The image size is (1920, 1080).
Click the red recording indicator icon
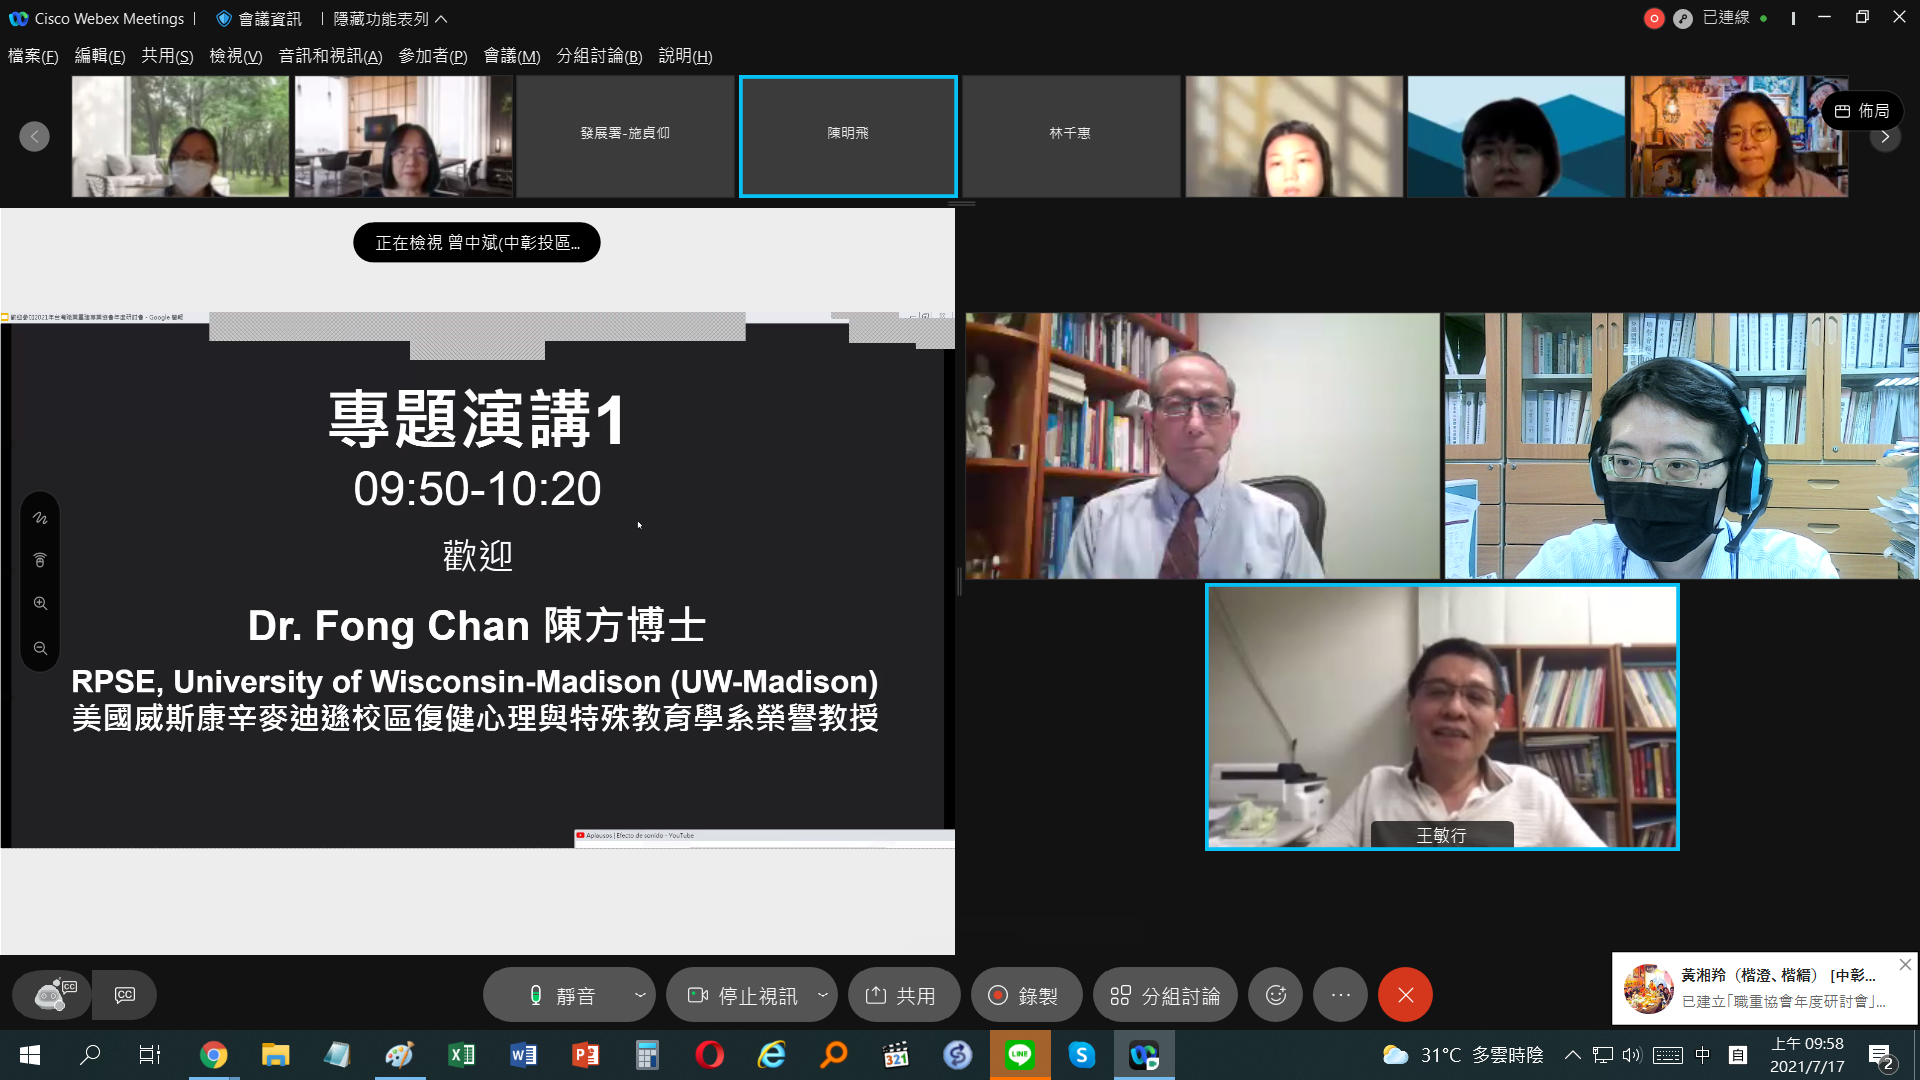[1654, 19]
